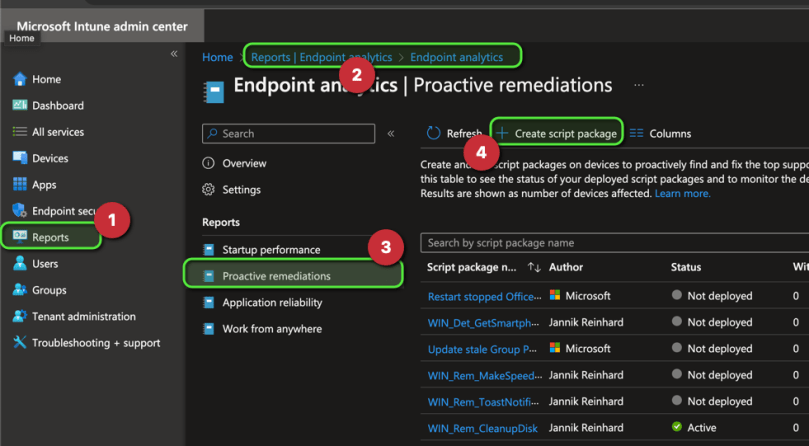Open WIN_Rem_CleanupDisk script package

coord(482,428)
